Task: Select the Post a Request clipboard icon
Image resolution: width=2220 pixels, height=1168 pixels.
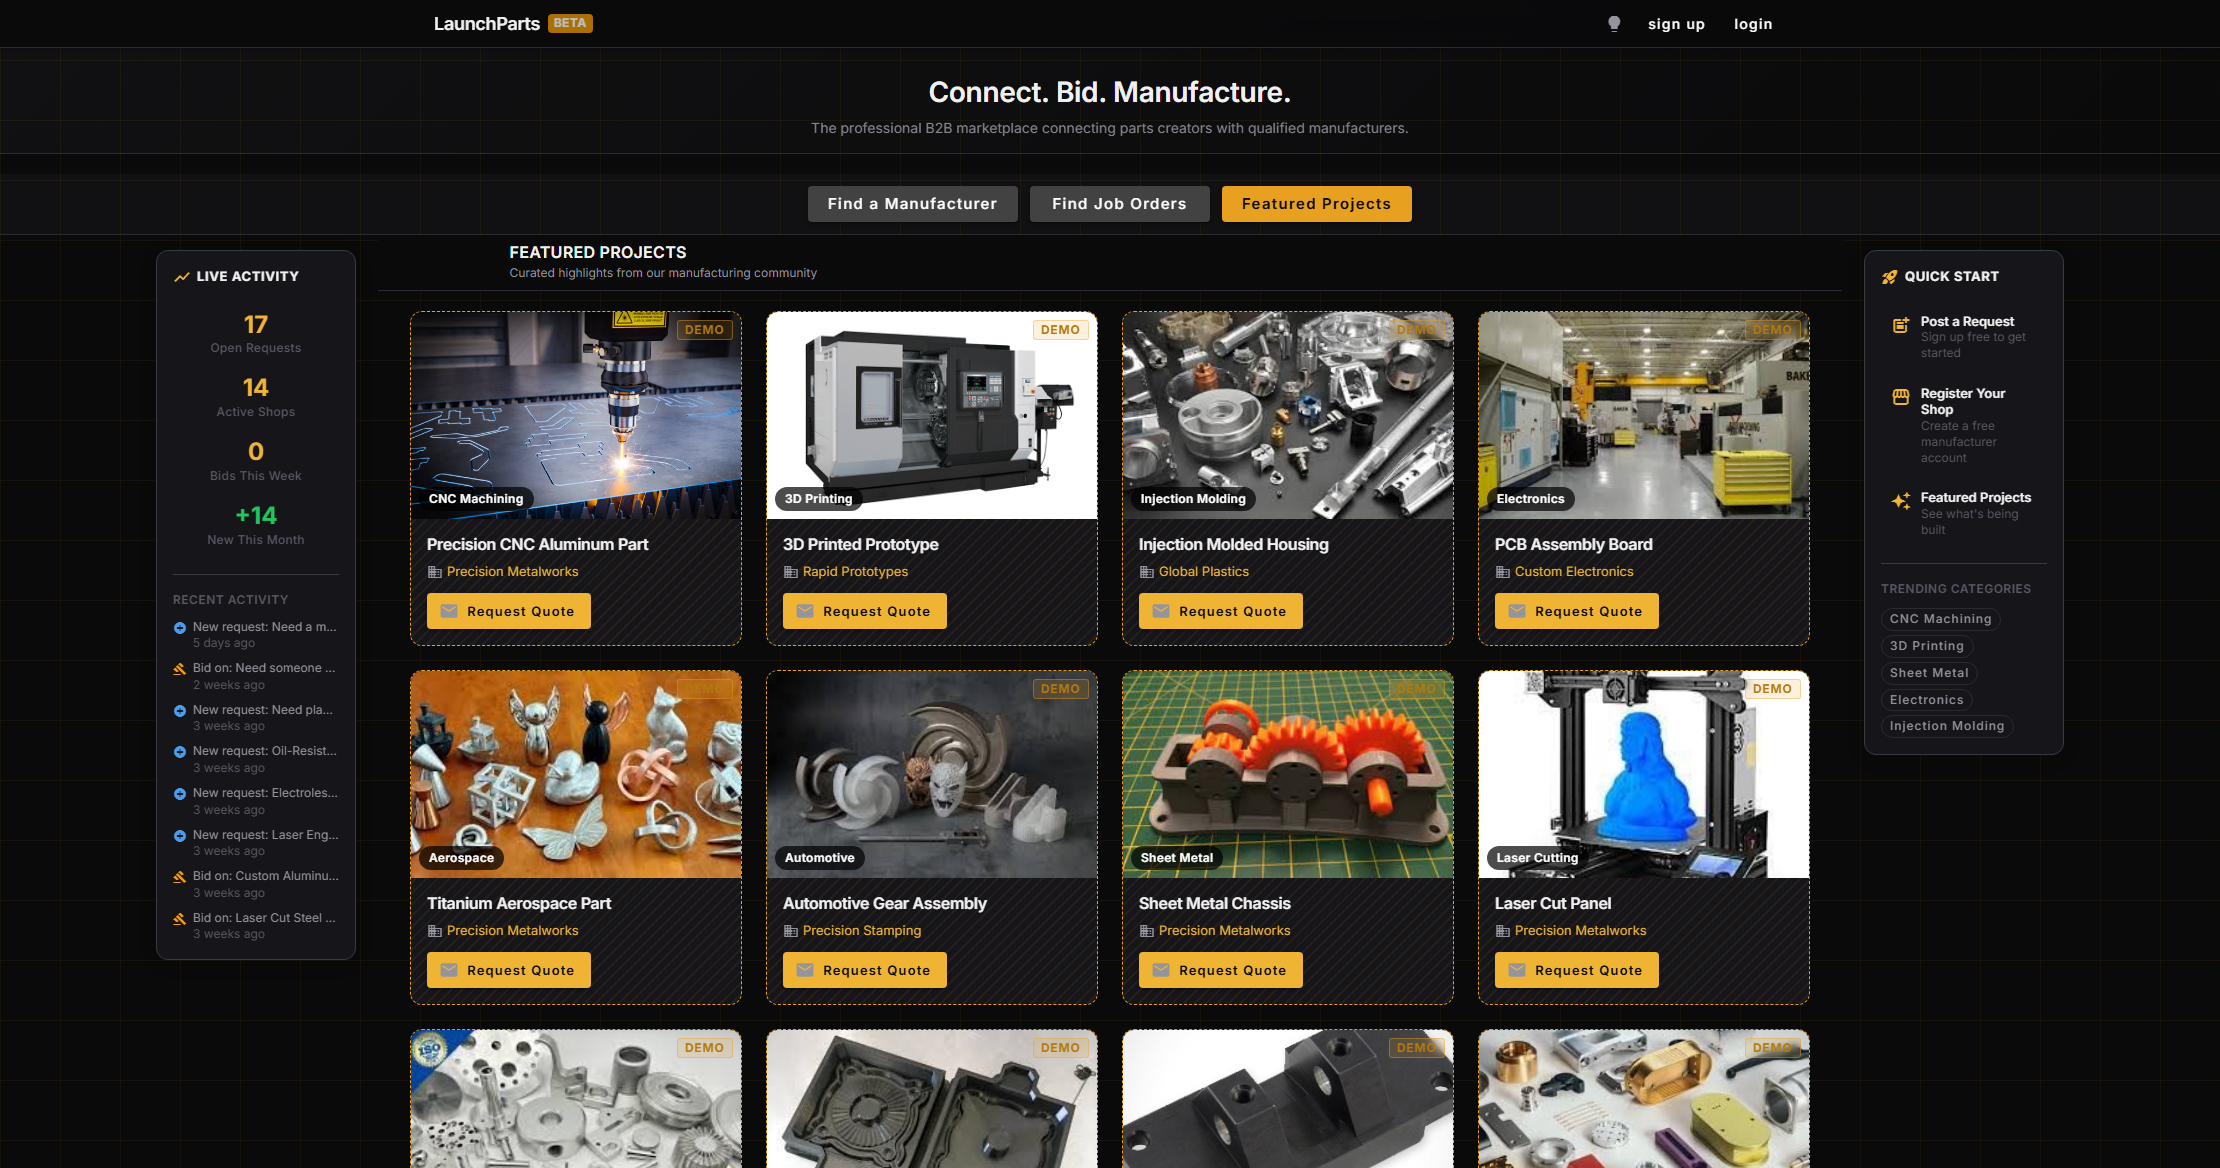Action: coord(1900,326)
